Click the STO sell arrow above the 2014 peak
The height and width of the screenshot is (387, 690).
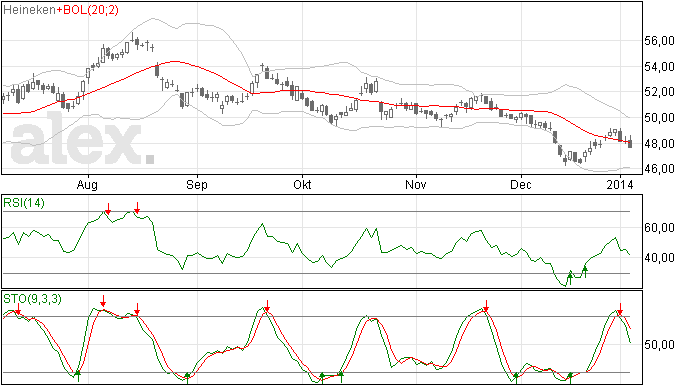click(x=620, y=309)
